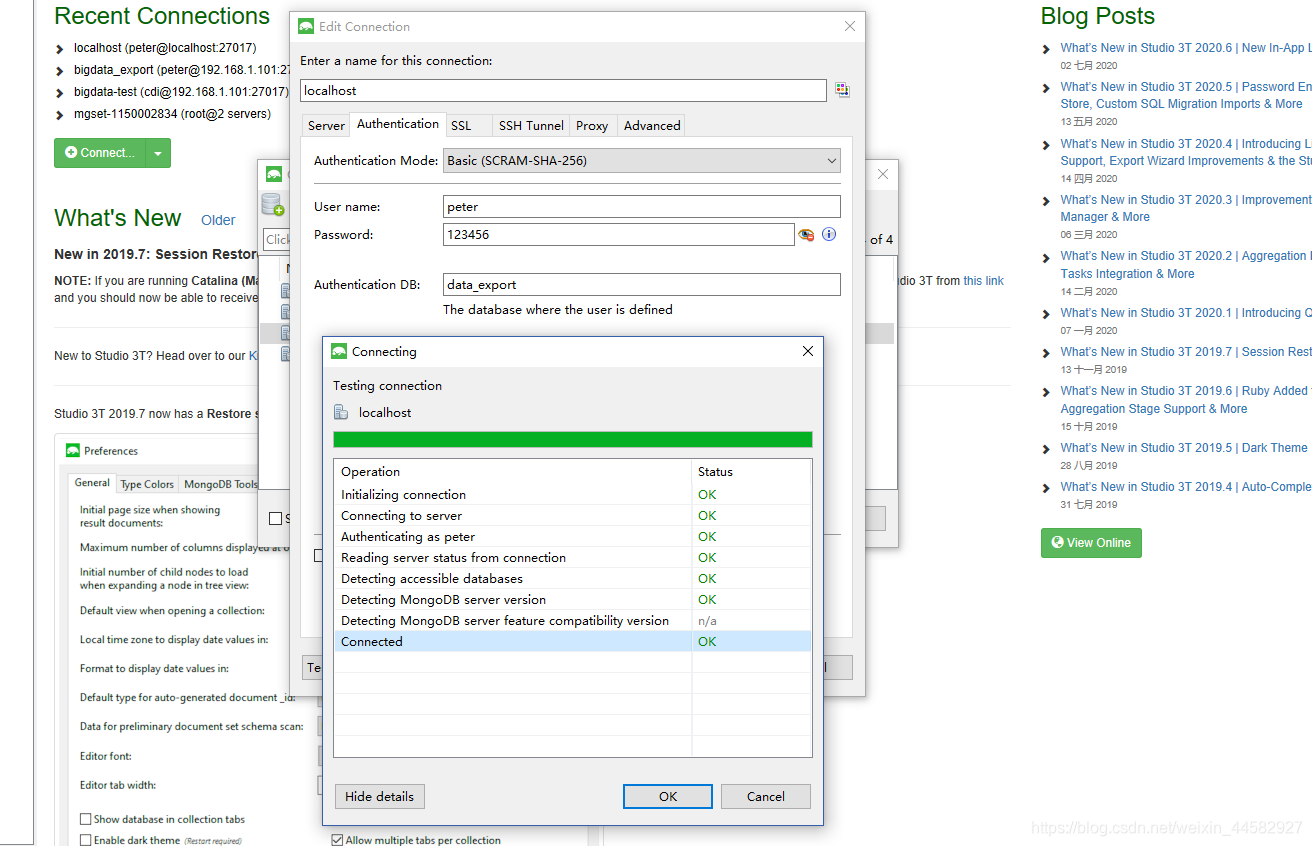The image size is (1312, 846).
Task: Open Studio 3T 2019.4 Auto-Complete blog post
Action: (1185, 487)
